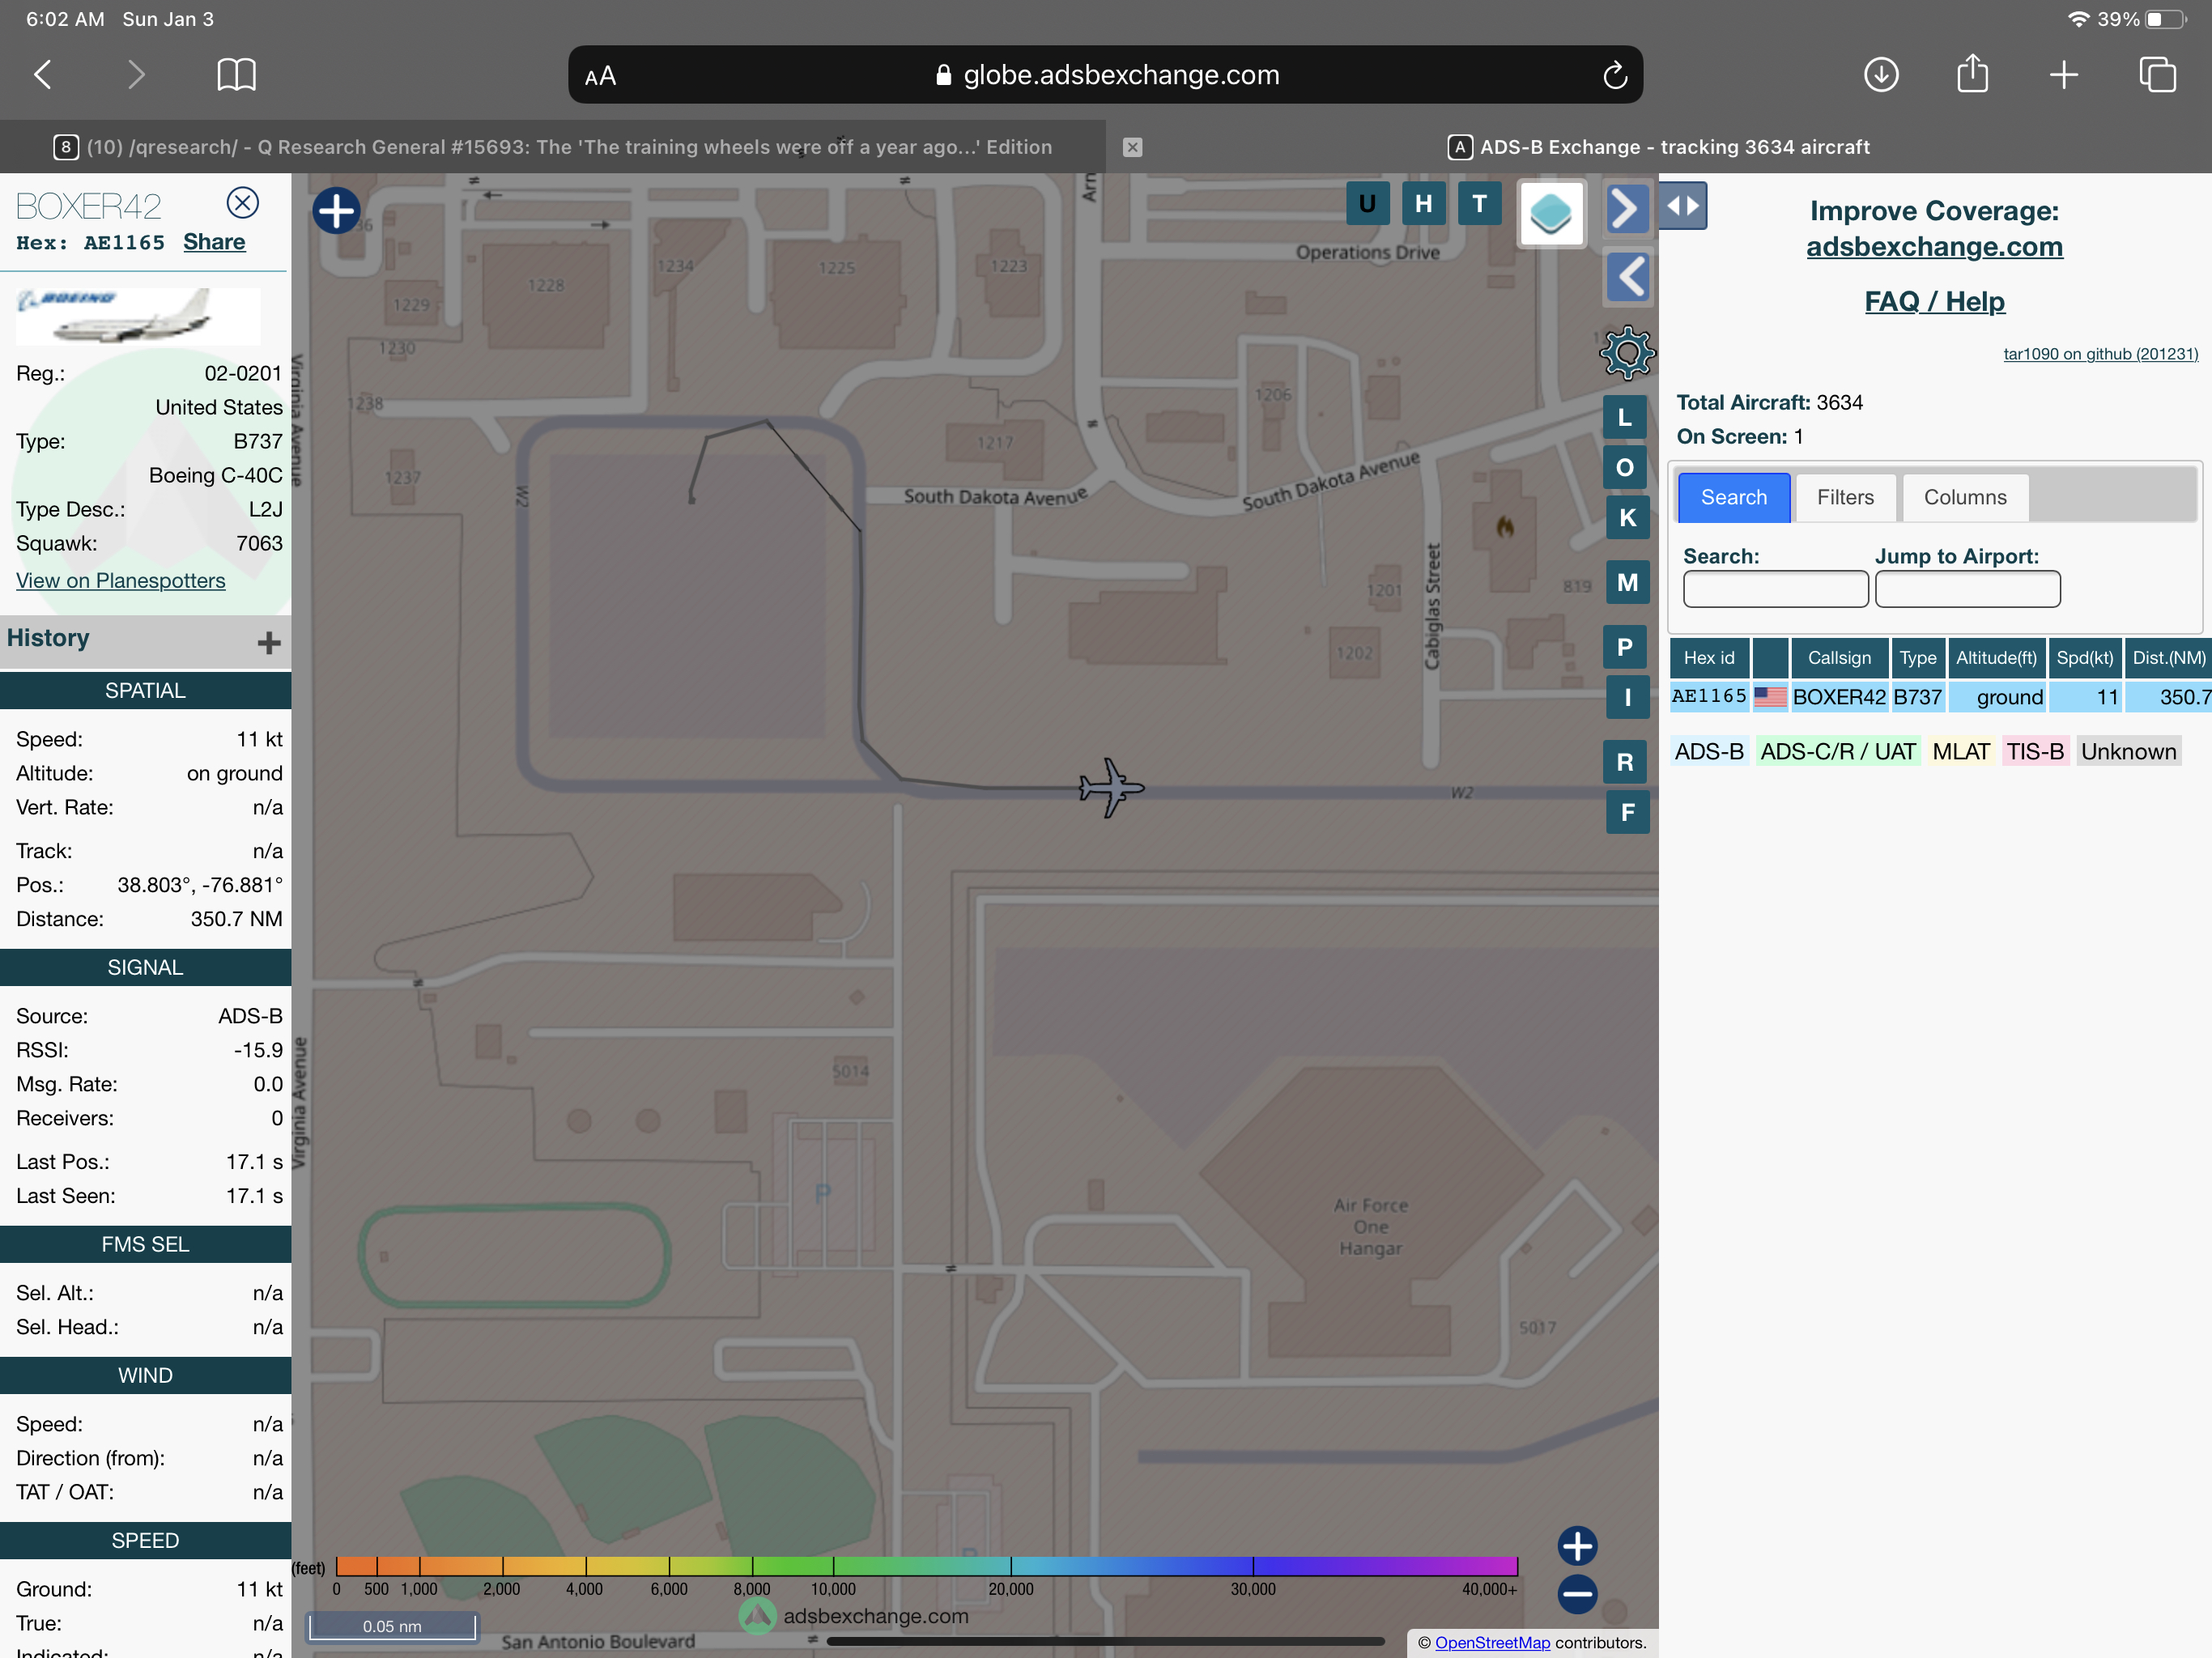Close the BOXER42 info panel
The image size is (2212, 1658).
pos(242,203)
